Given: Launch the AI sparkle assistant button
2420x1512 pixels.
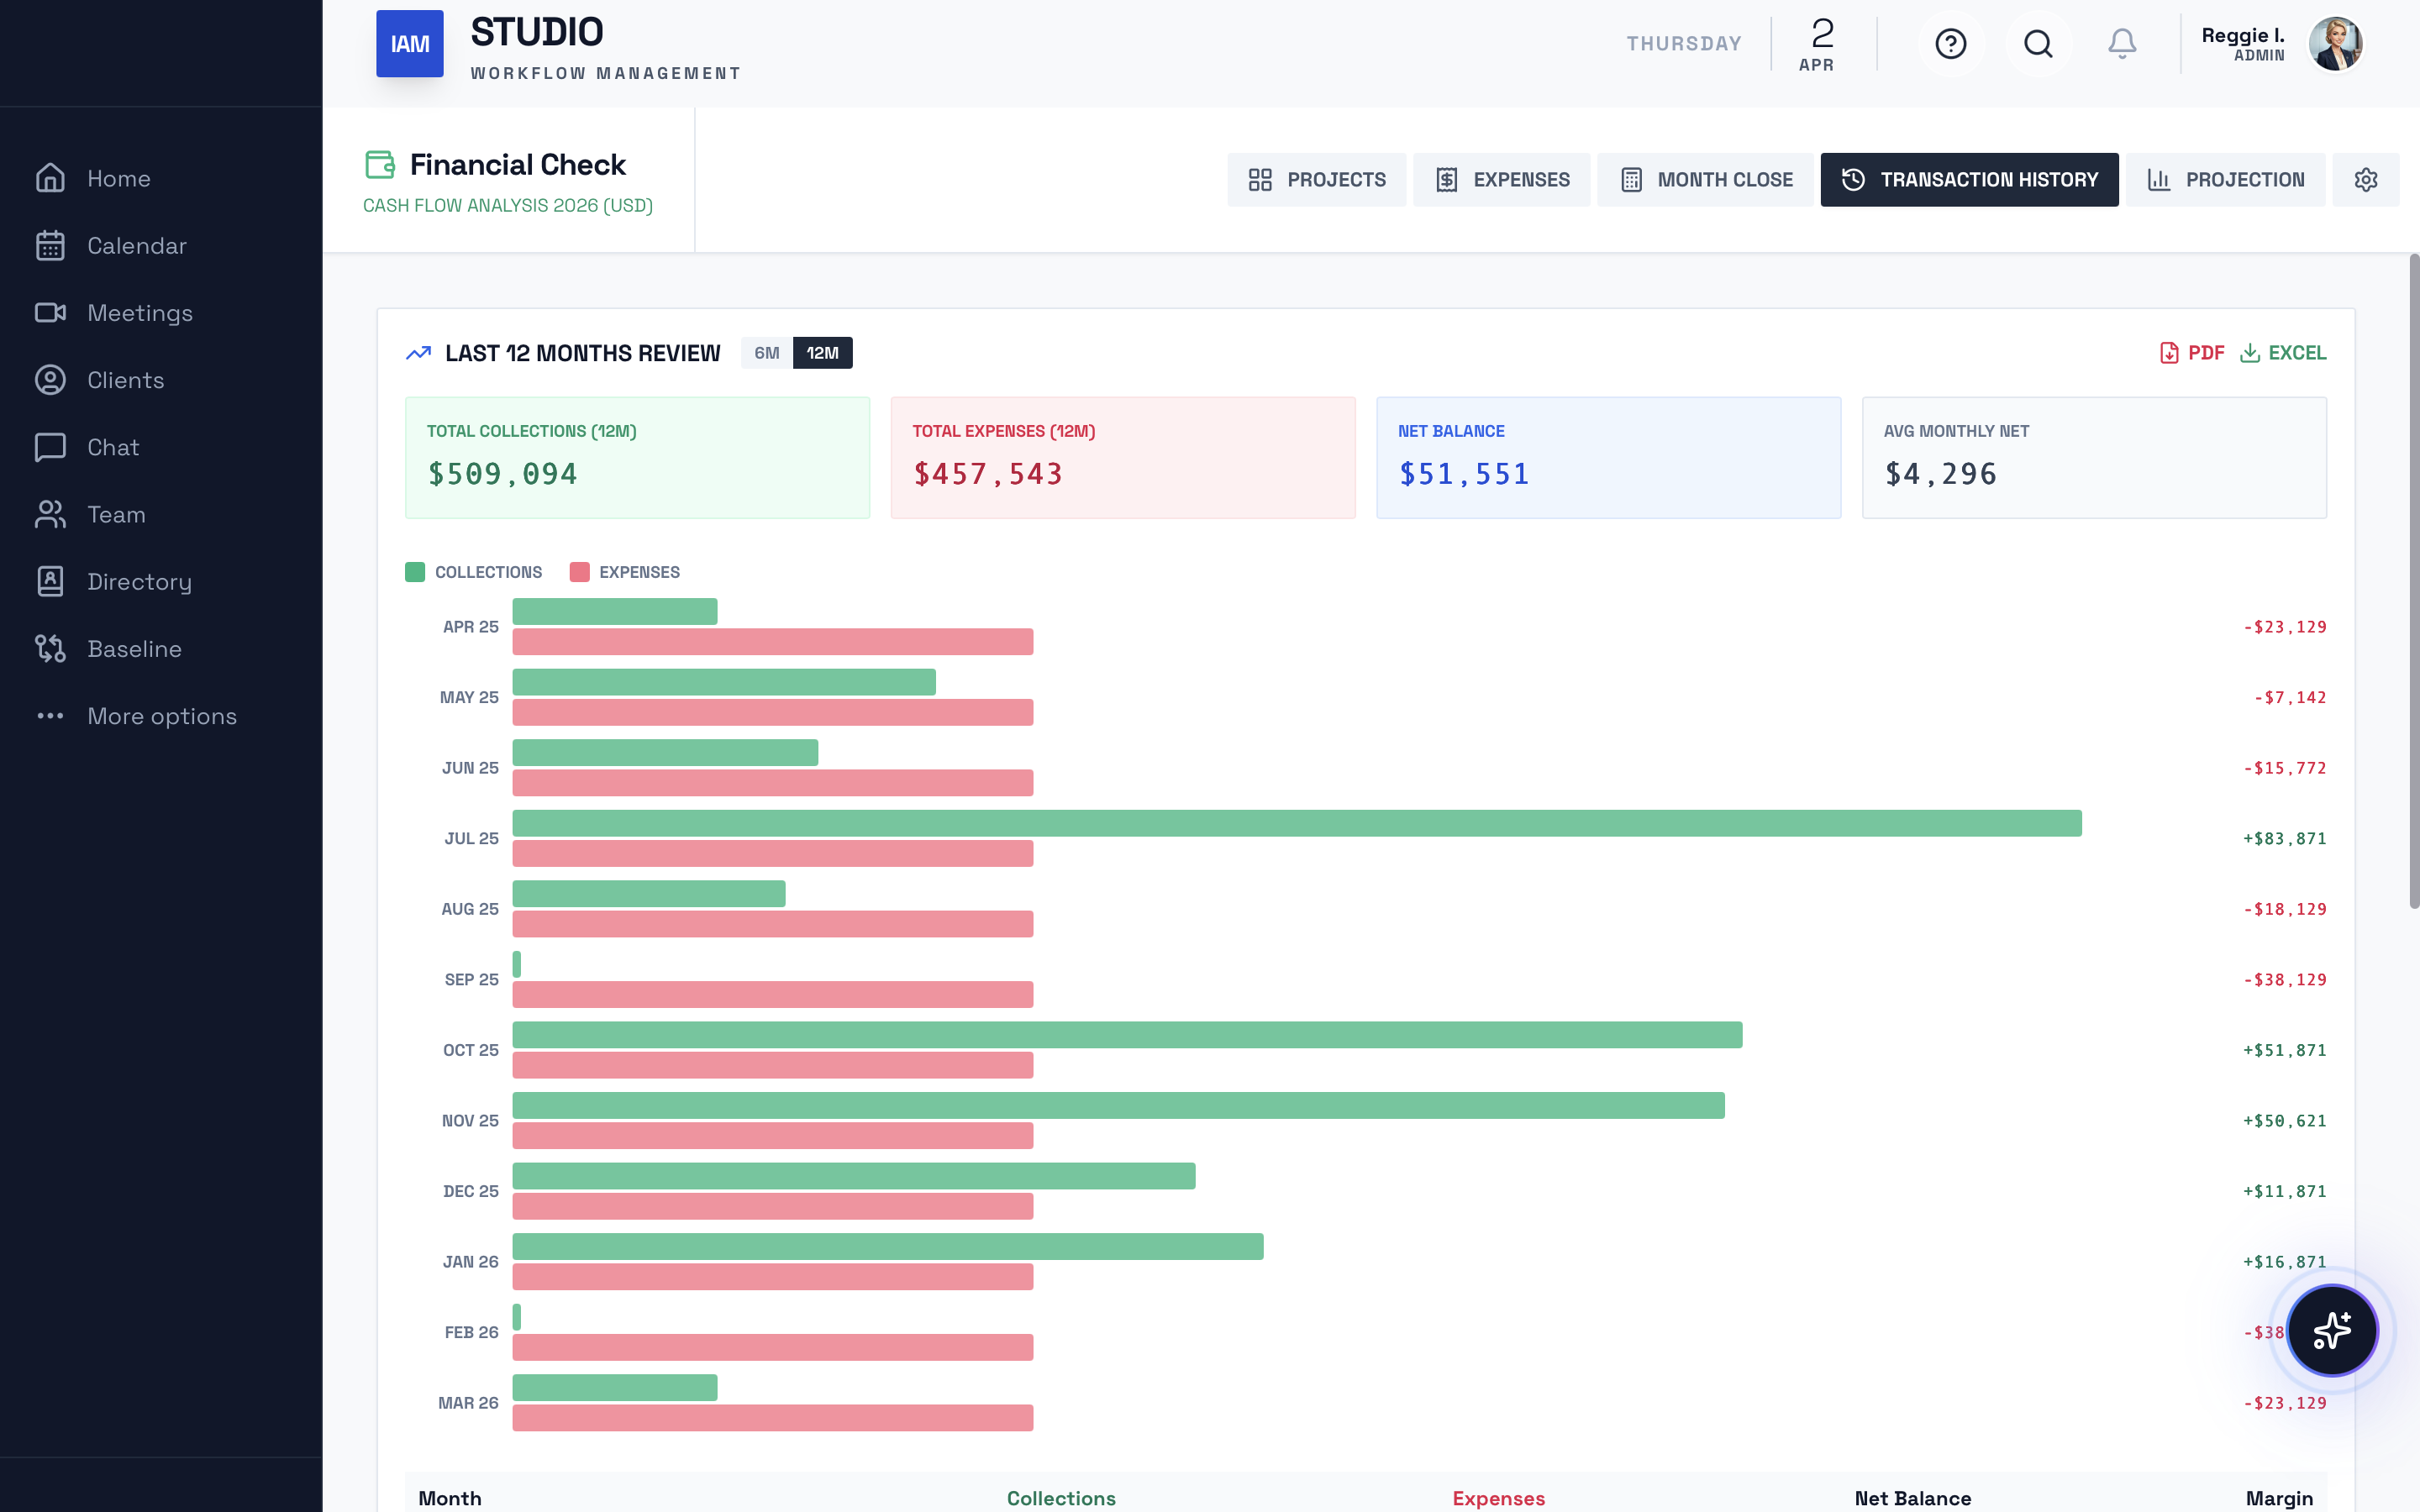Looking at the screenshot, I should click(x=2331, y=1331).
